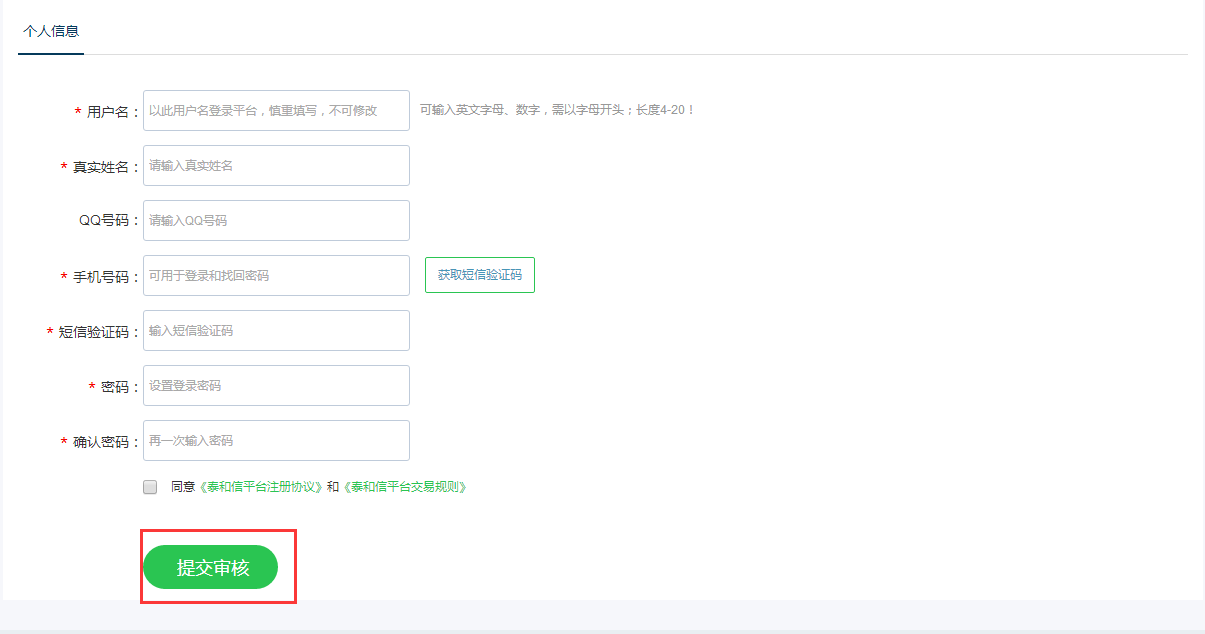The image size is (1205, 634).
Task: Click the 确认密码 label text
Action: point(101,442)
